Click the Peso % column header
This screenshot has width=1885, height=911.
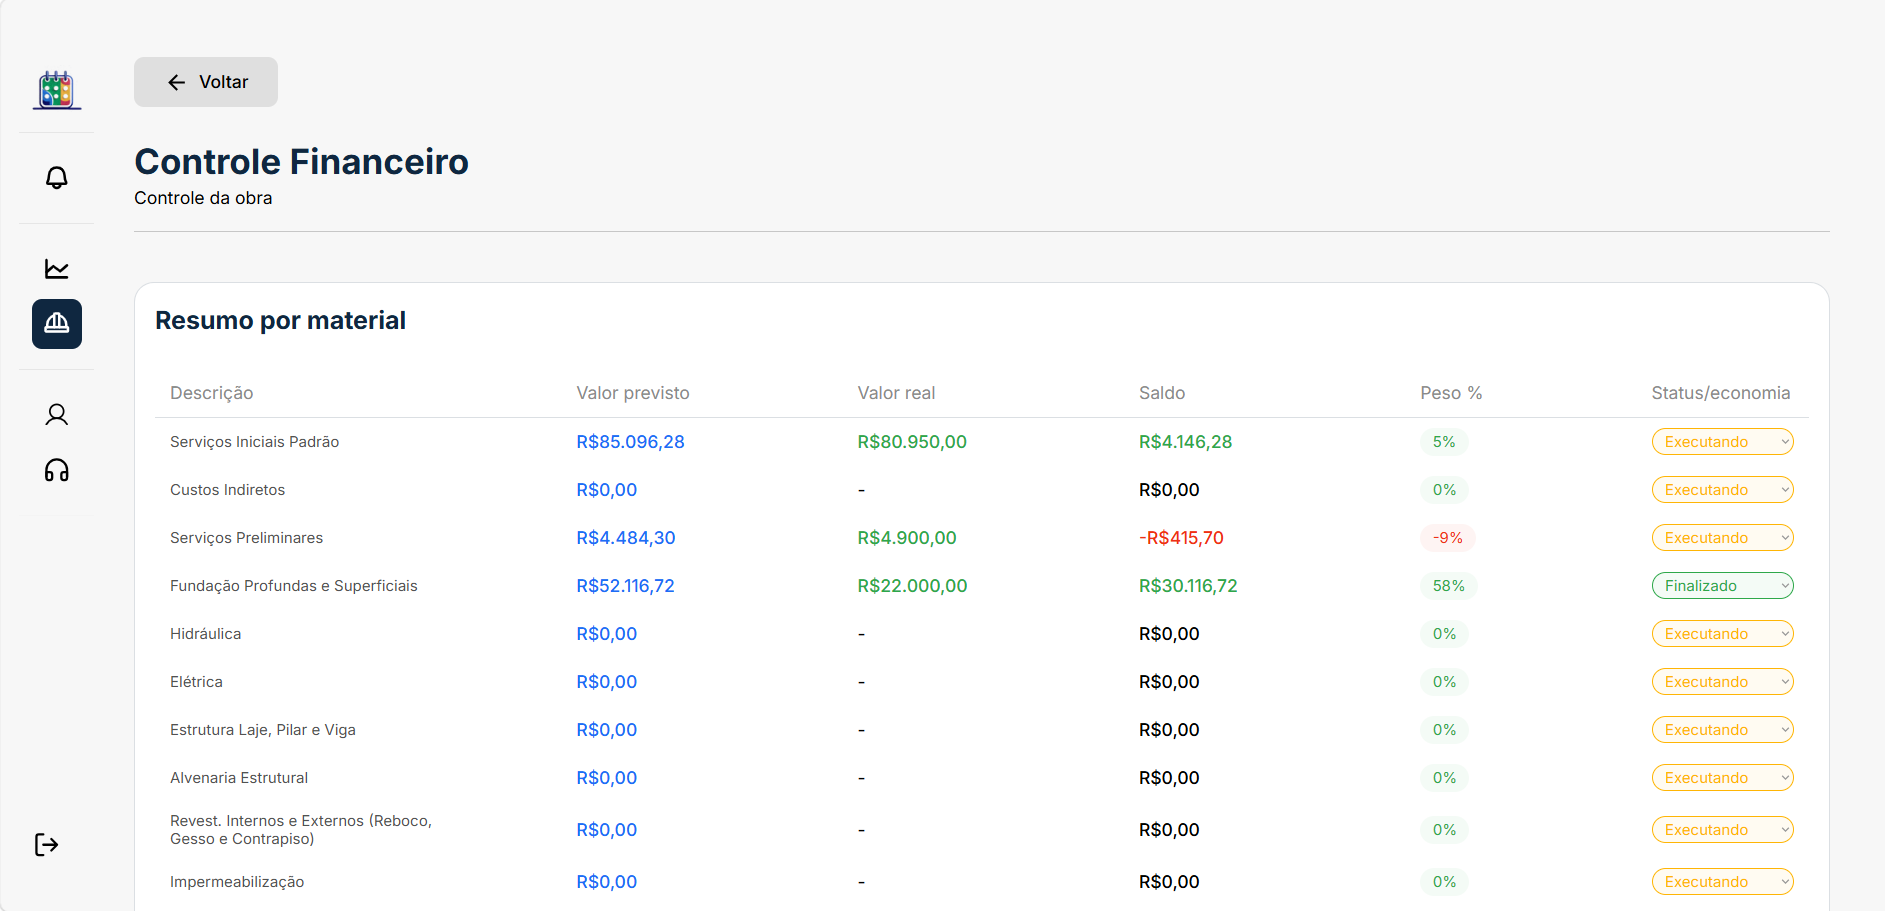(x=1451, y=393)
